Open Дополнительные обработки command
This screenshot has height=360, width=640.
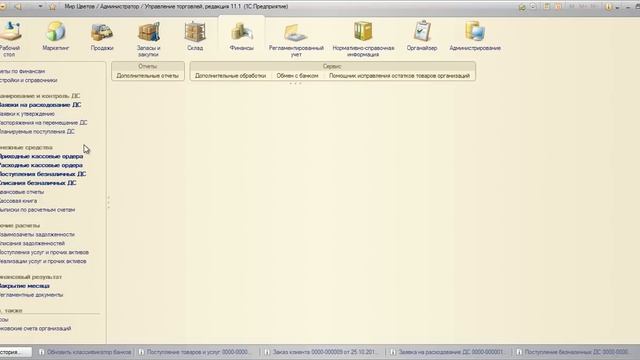click(x=230, y=76)
